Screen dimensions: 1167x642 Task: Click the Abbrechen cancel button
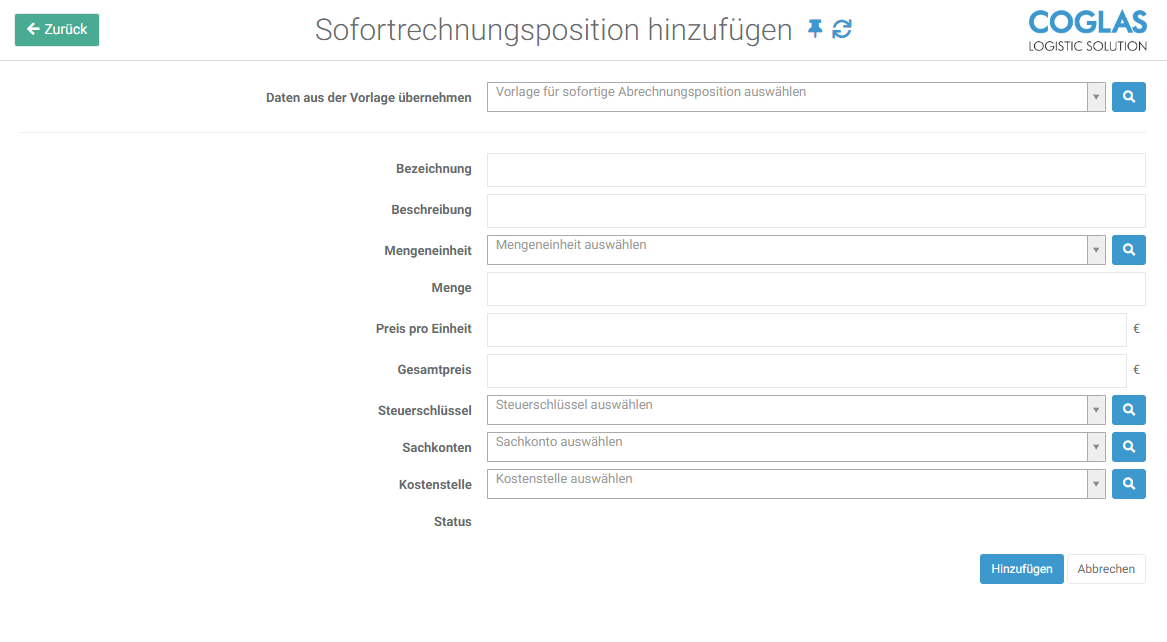click(1106, 569)
